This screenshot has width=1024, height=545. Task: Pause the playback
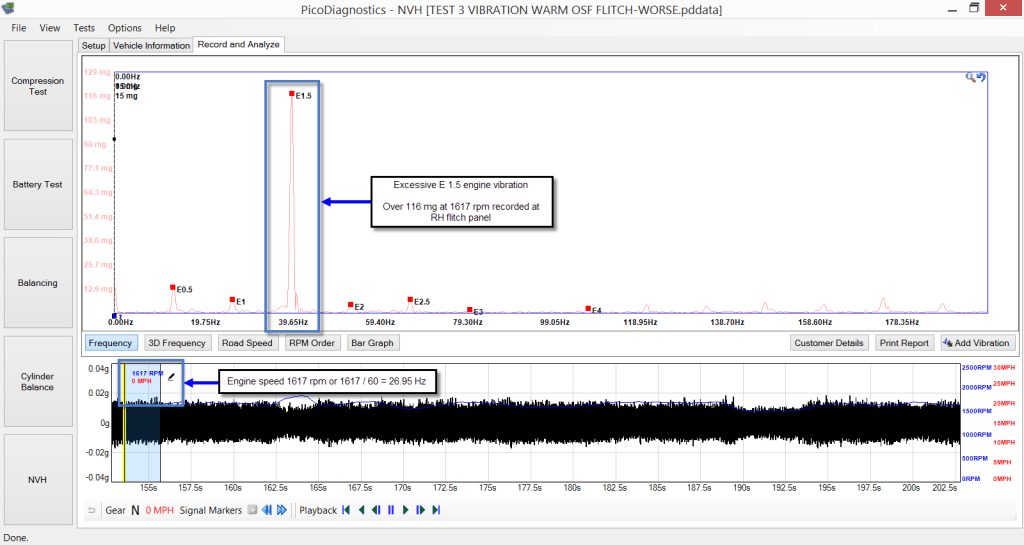391,510
